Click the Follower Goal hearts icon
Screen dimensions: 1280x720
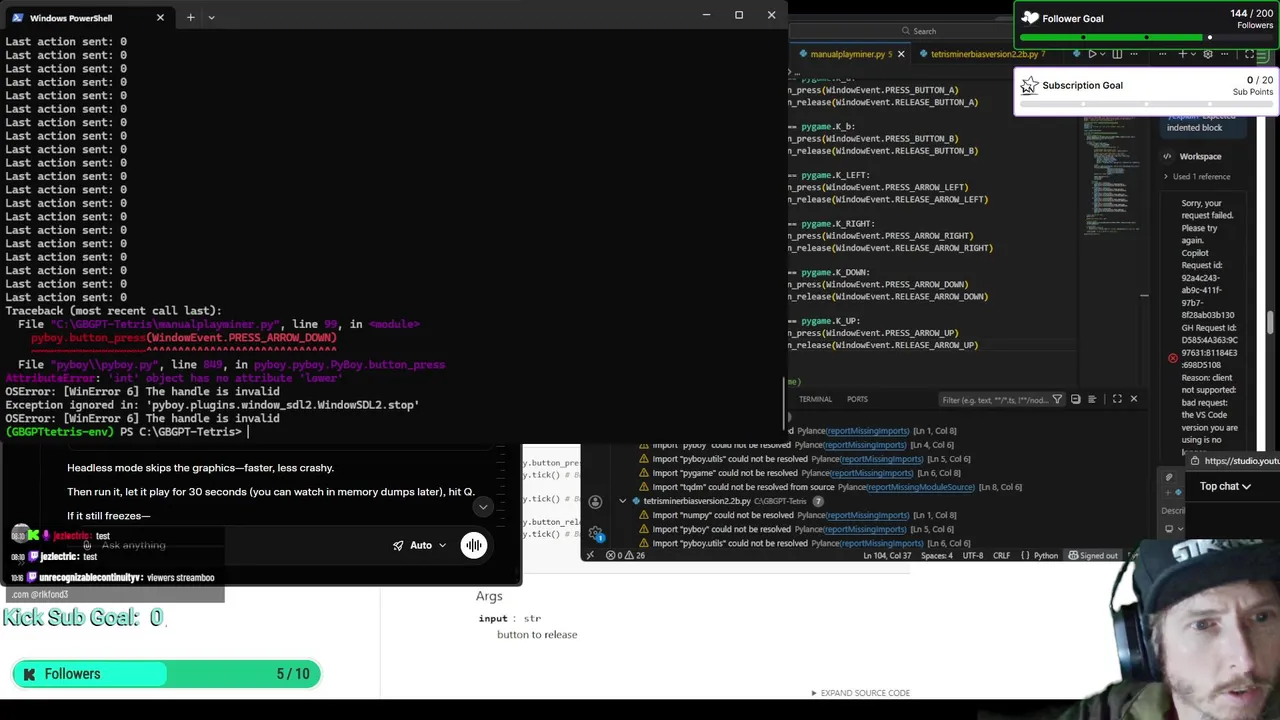point(1029,18)
